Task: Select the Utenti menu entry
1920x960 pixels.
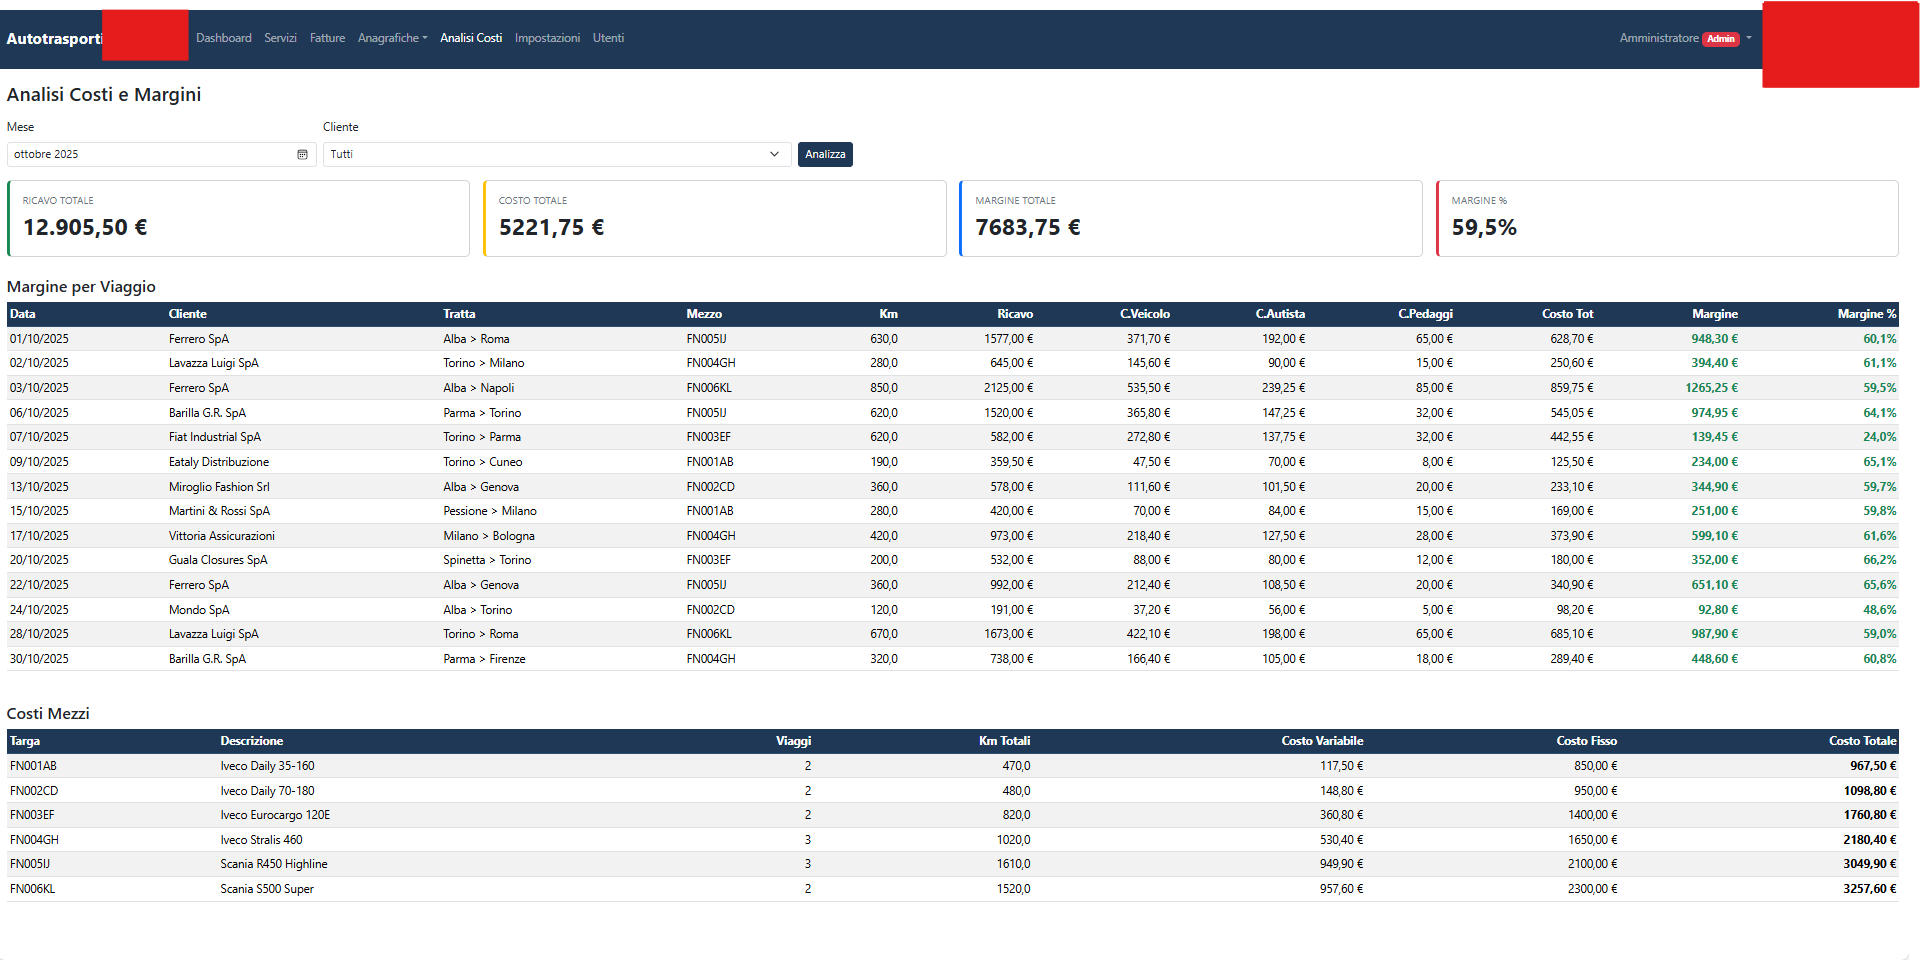Action: pos(608,38)
